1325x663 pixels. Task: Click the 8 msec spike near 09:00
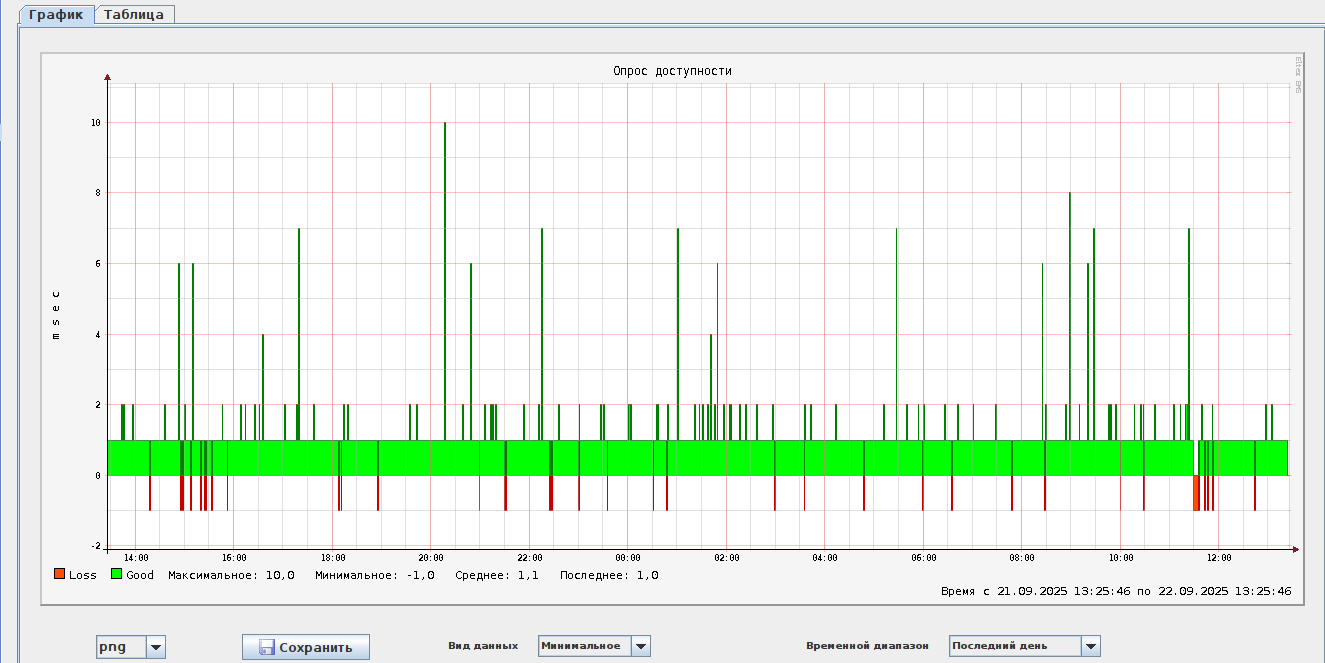point(1070,300)
